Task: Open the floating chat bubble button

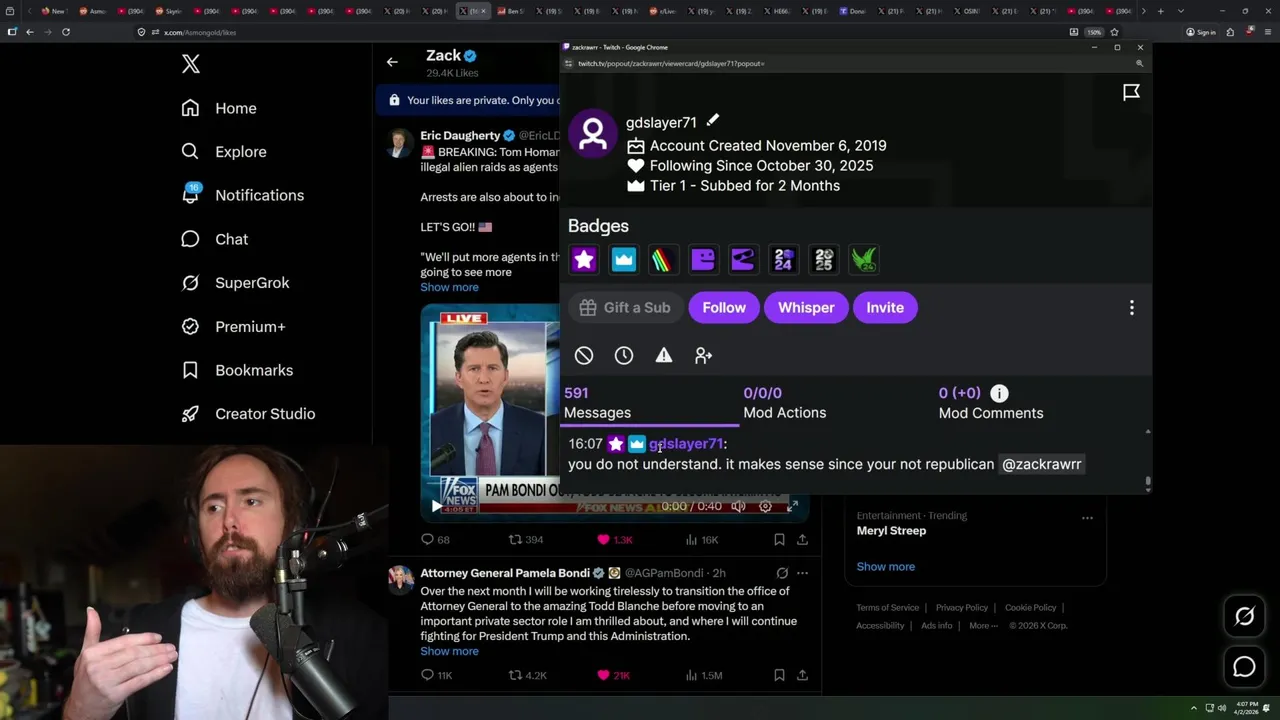Action: click(1244, 666)
